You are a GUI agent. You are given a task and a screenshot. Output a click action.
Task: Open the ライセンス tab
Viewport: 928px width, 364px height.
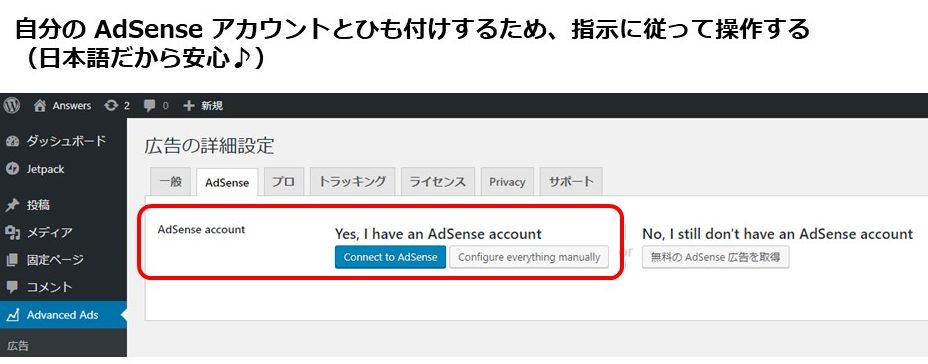click(x=438, y=181)
